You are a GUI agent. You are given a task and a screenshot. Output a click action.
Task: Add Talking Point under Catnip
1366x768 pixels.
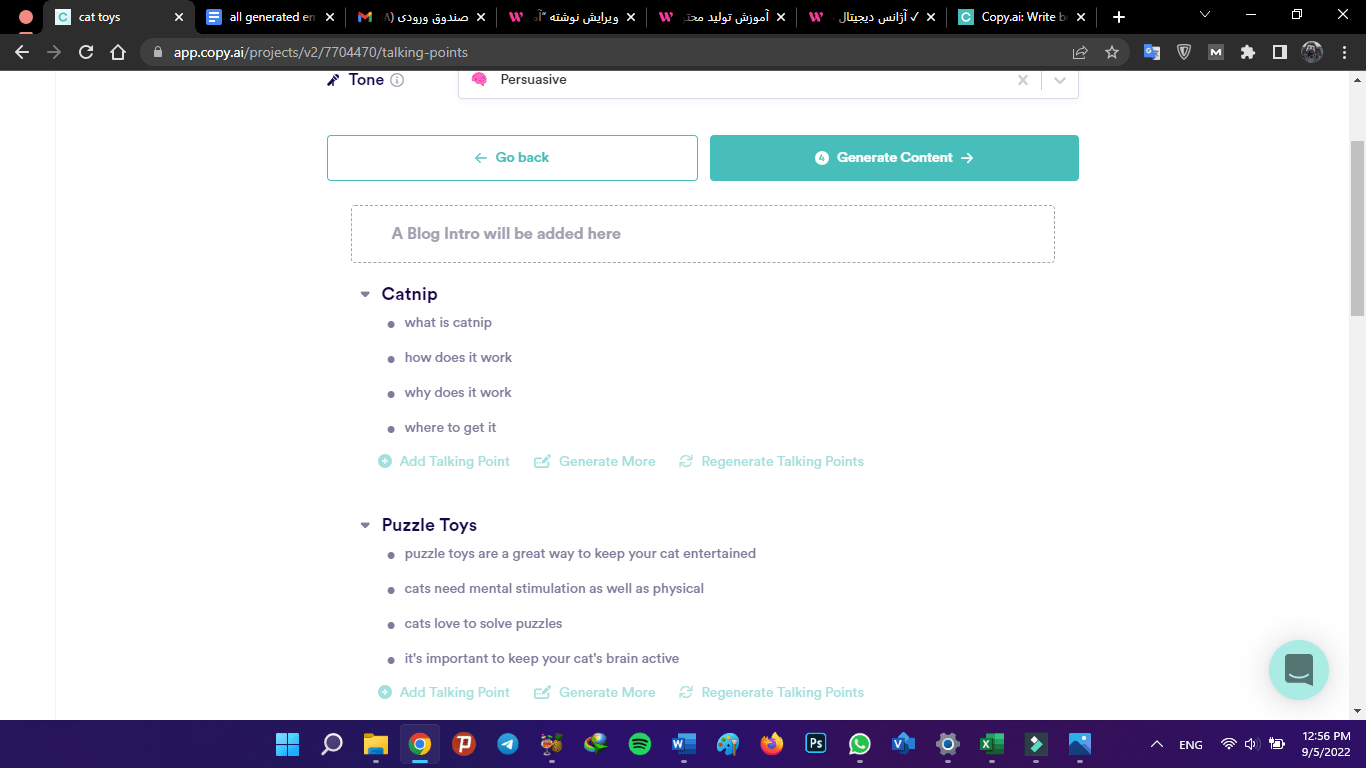(444, 461)
